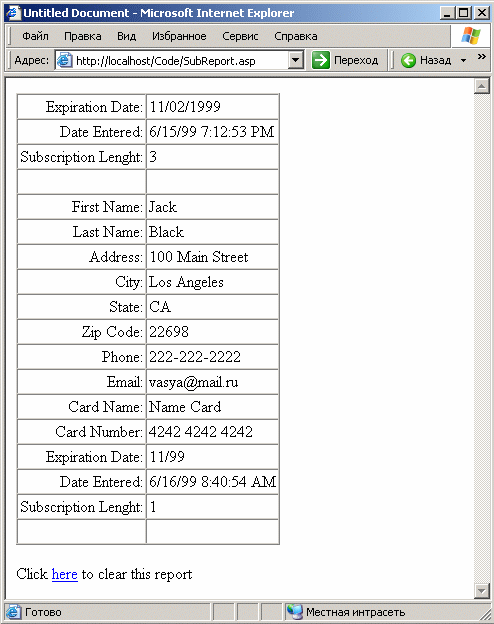Click the page icon in the address bar

click(64, 60)
